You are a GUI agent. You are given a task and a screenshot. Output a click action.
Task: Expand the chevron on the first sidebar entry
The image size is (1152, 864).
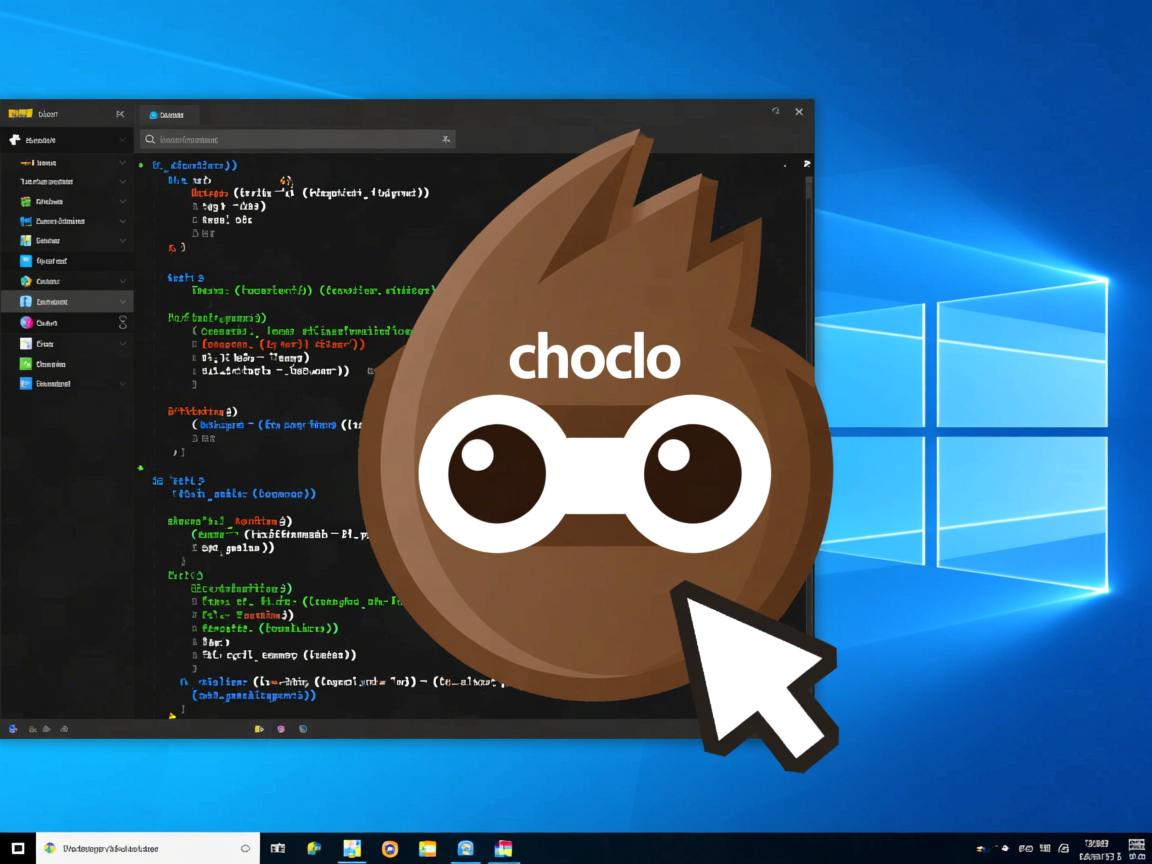[x=123, y=162]
